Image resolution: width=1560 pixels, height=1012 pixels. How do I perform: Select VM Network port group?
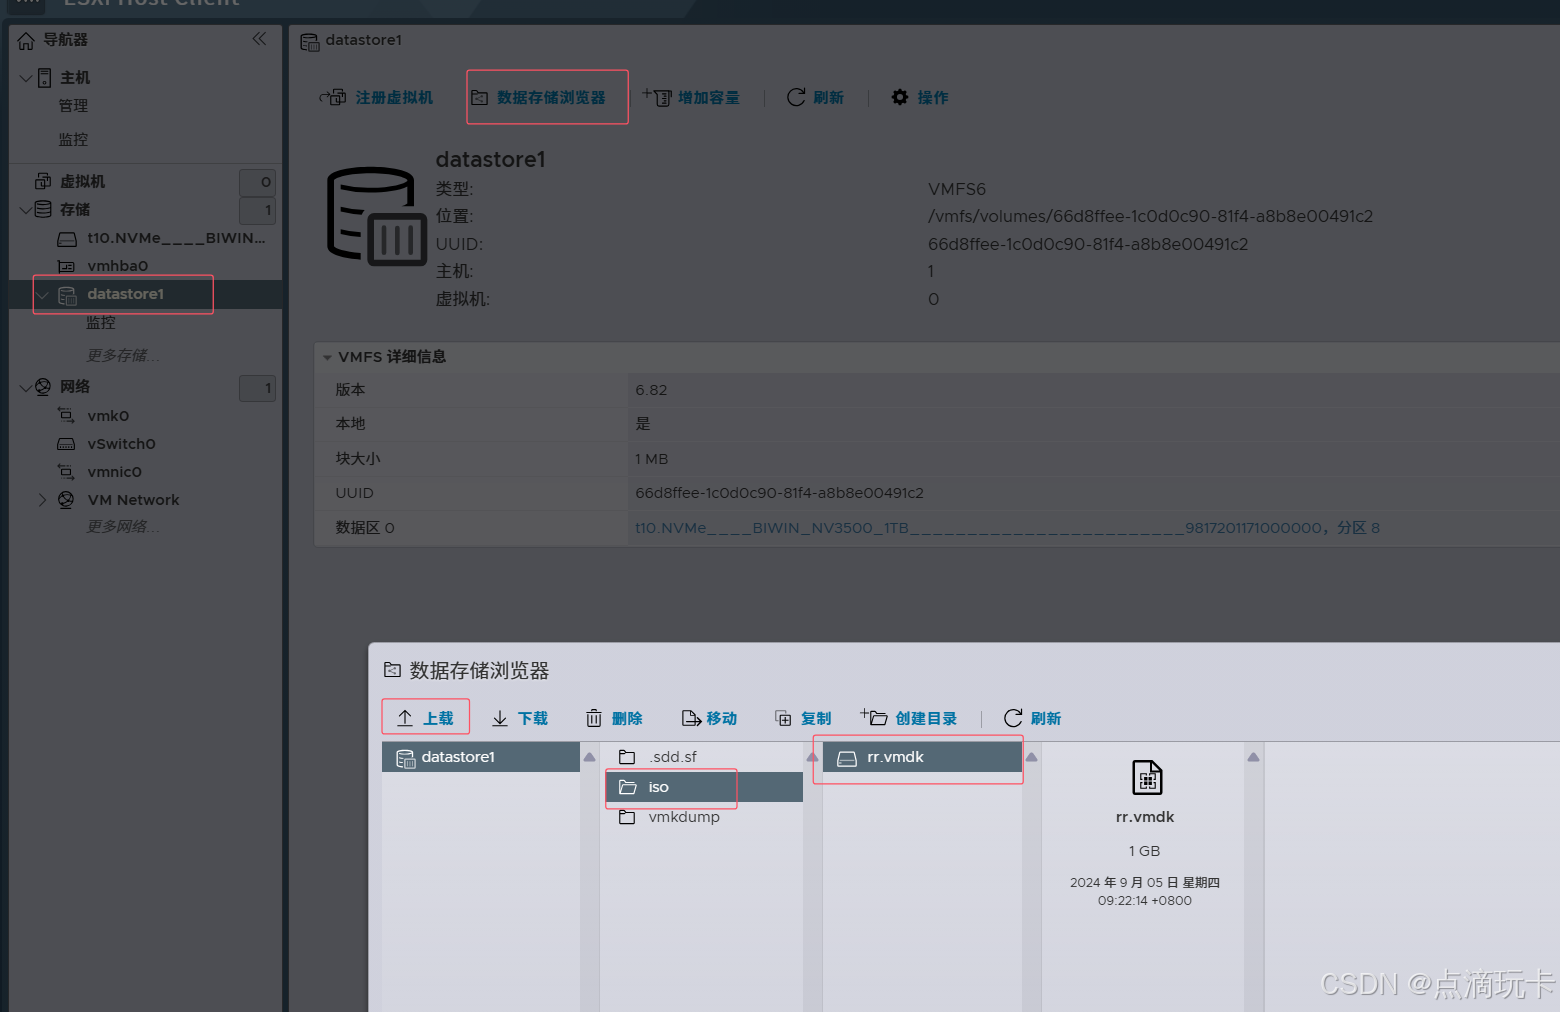[133, 500]
